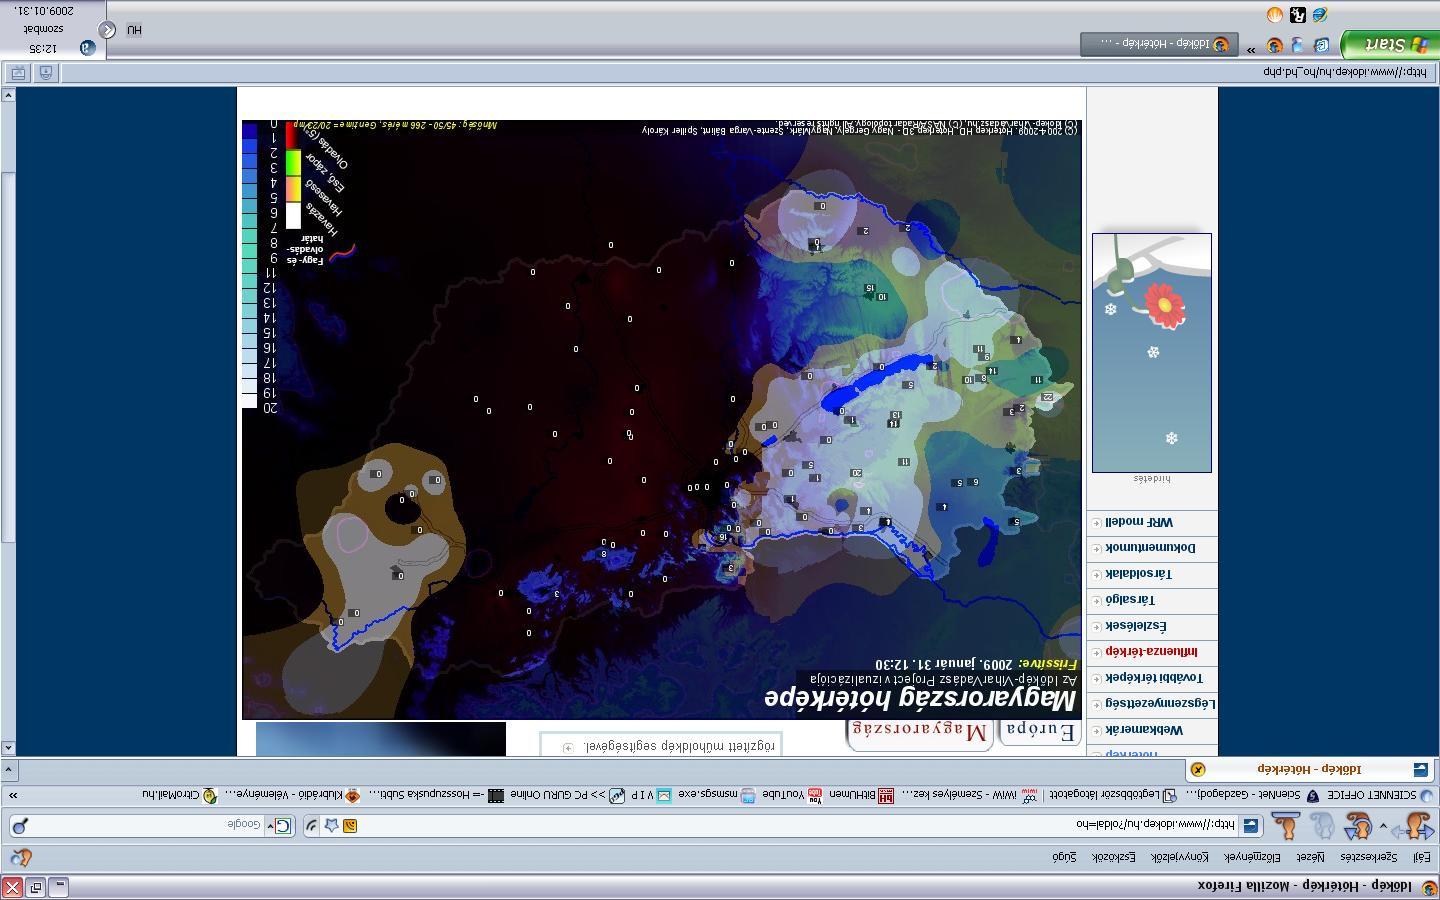This screenshot has height=900, width=1440.
Task: Click the RSS feed icon in URL bar
Action: coord(349,826)
